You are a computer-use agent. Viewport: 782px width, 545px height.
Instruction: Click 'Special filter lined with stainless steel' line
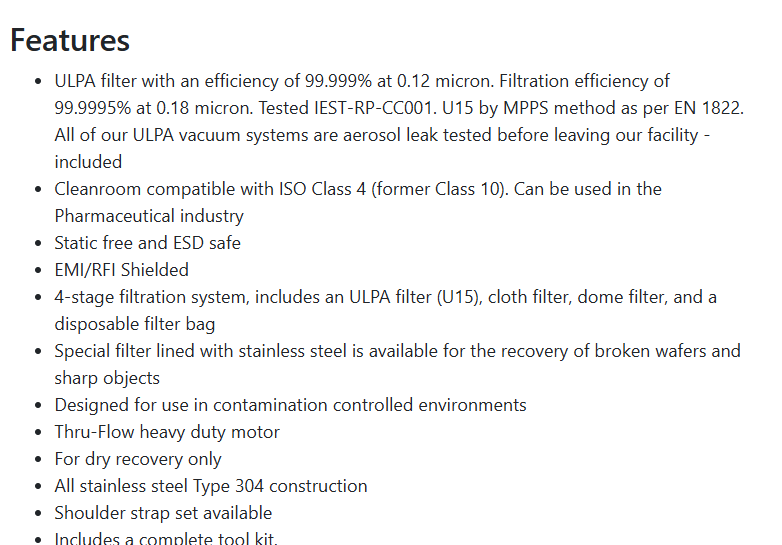point(397,351)
